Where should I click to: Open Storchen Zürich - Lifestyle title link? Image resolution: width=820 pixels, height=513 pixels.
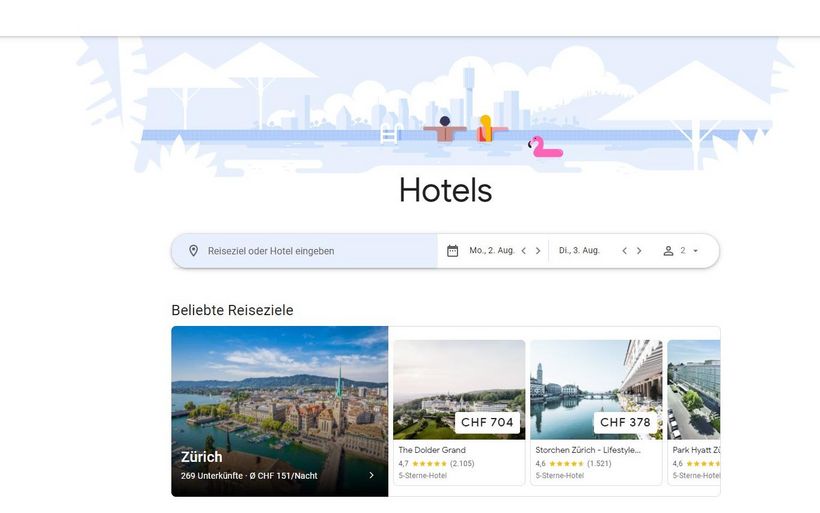click(x=588, y=450)
